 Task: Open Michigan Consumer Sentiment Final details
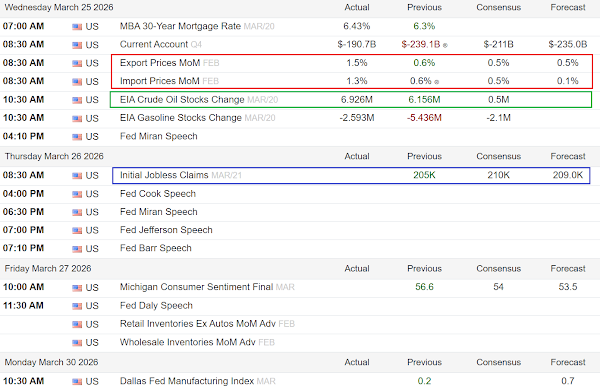[x=196, y=287]
